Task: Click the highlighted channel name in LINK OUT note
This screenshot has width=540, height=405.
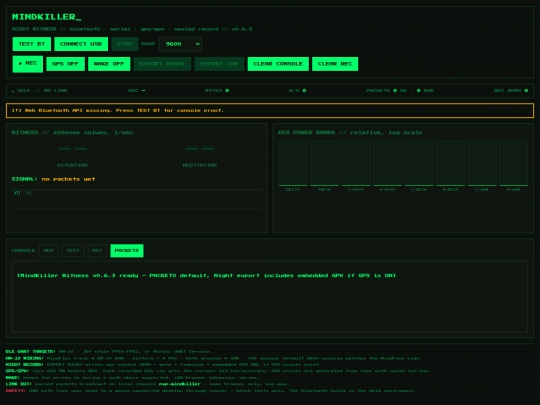Action: click(x=179, y=384)
